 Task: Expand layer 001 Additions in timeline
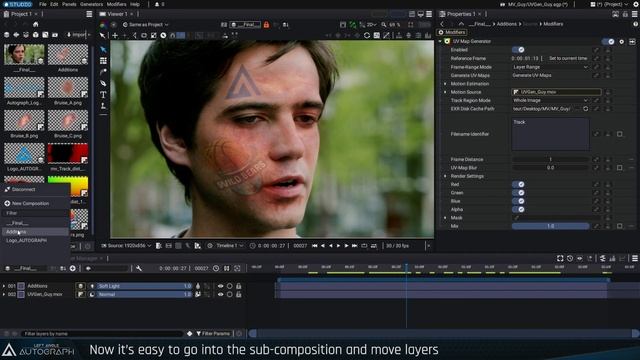point(4,286)
